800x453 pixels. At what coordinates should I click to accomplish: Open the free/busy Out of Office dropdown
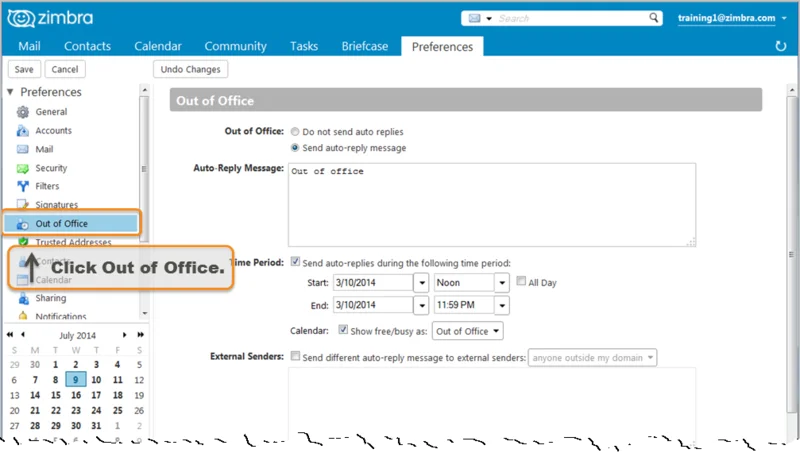click(x=467, y=331)
